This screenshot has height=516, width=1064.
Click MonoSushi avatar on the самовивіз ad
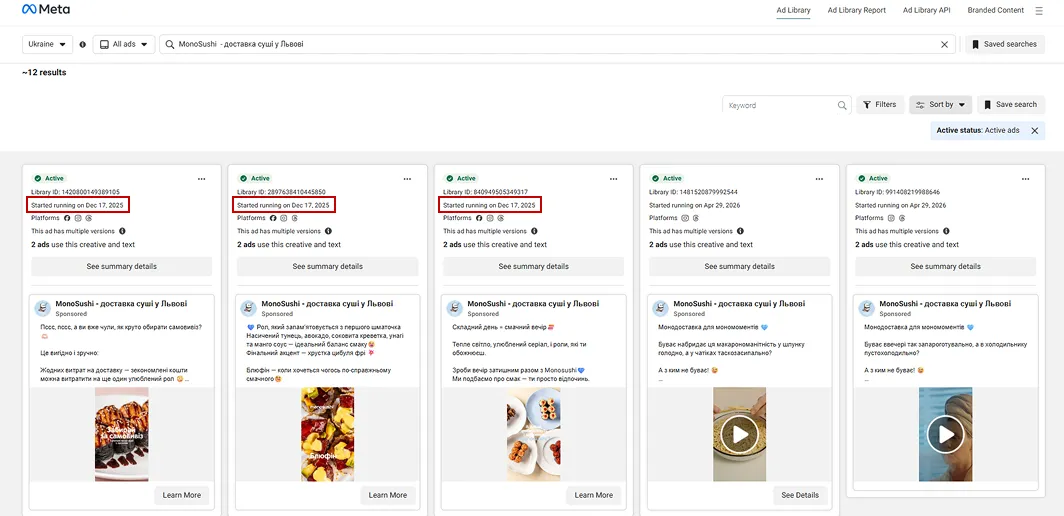(43, 308)
